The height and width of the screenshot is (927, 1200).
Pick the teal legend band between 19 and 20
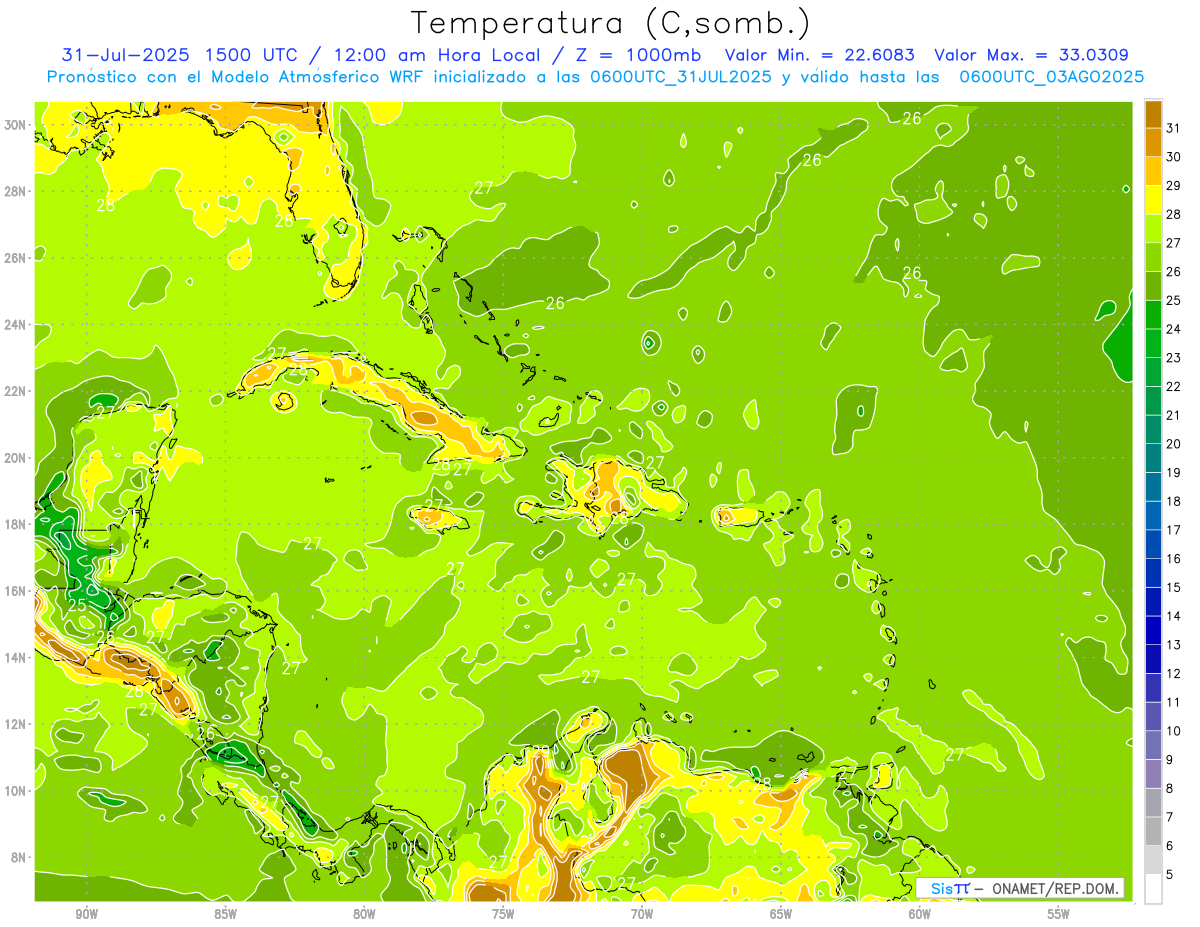pos(1153,458)
